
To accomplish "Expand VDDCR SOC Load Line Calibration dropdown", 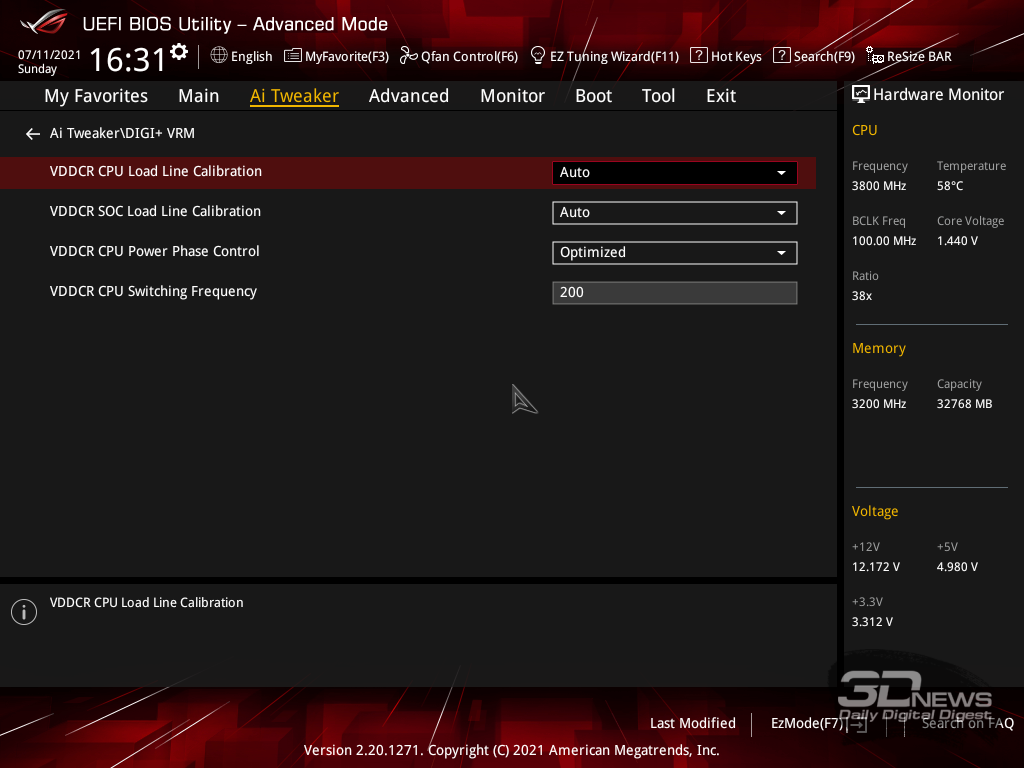I will coord(675,213).
